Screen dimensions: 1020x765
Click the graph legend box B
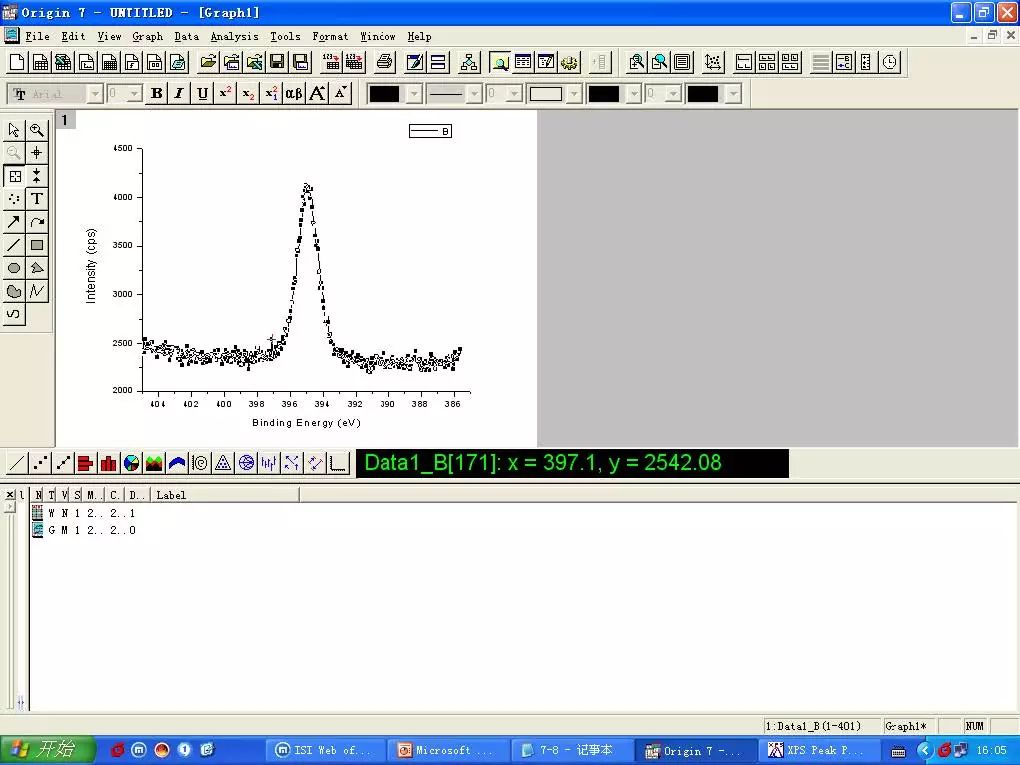(x=430, y=131)
